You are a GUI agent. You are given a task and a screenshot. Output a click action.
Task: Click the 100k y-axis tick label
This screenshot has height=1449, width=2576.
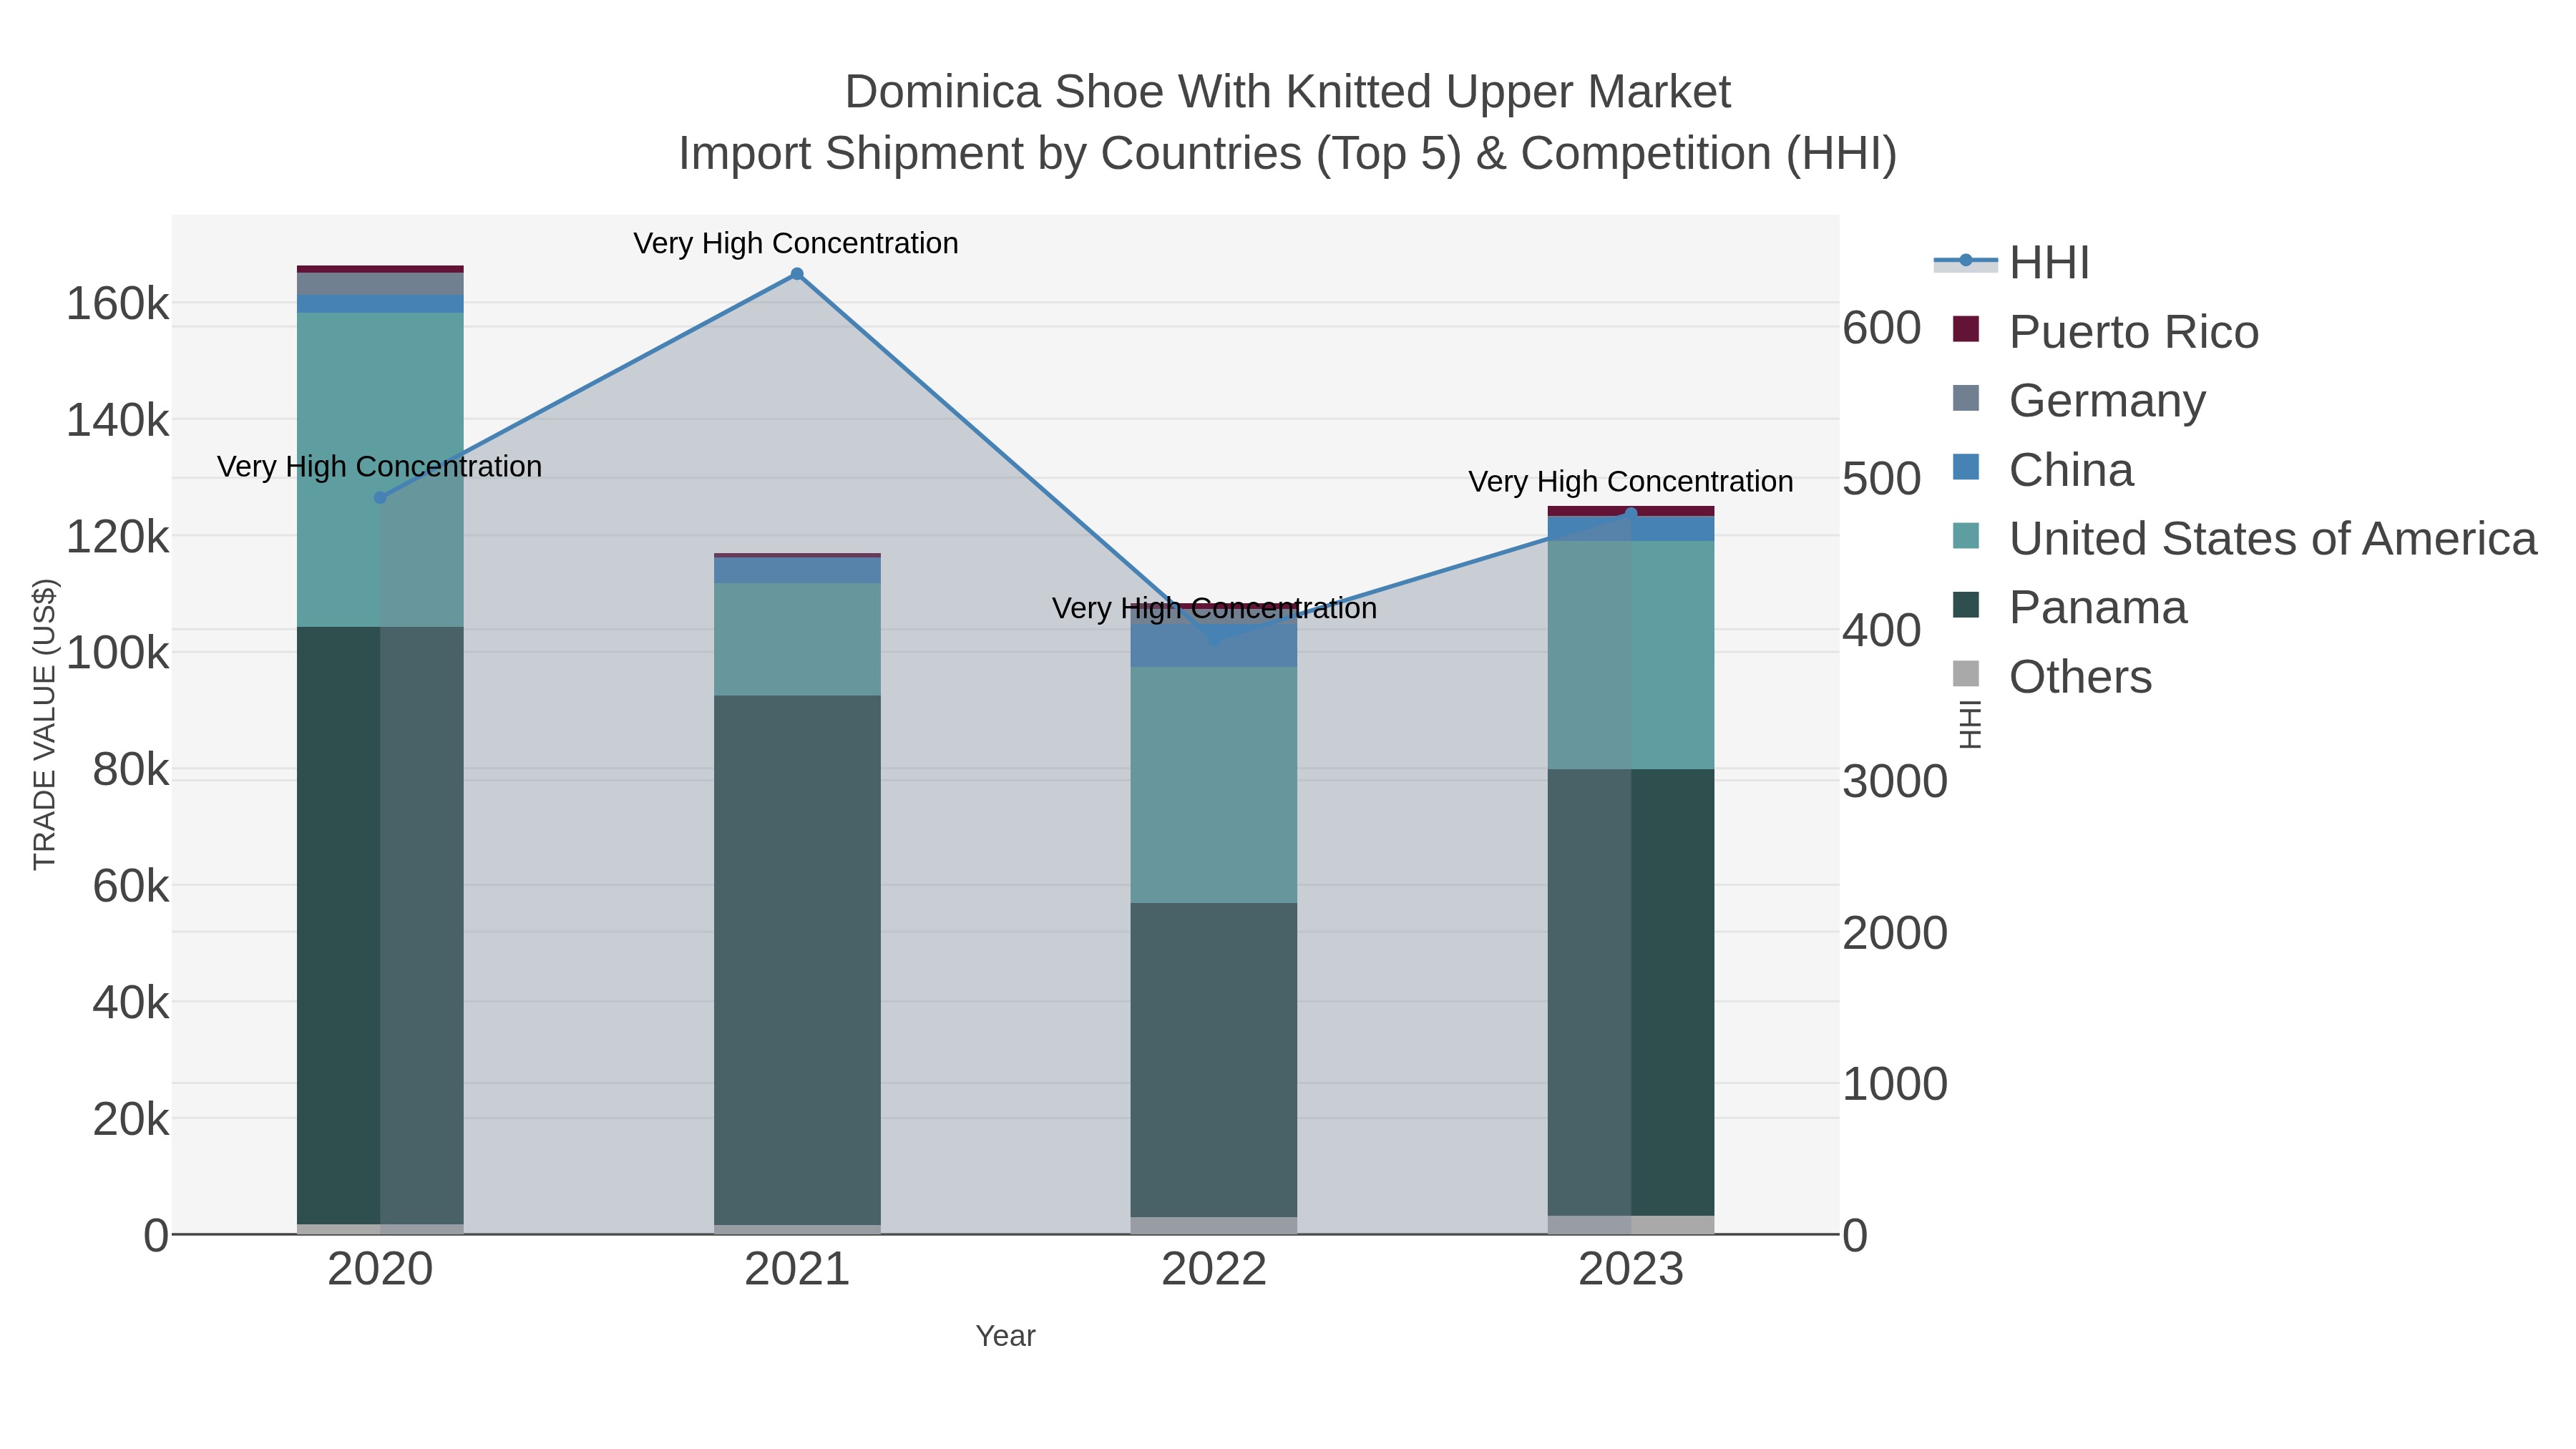pos(118,653)
